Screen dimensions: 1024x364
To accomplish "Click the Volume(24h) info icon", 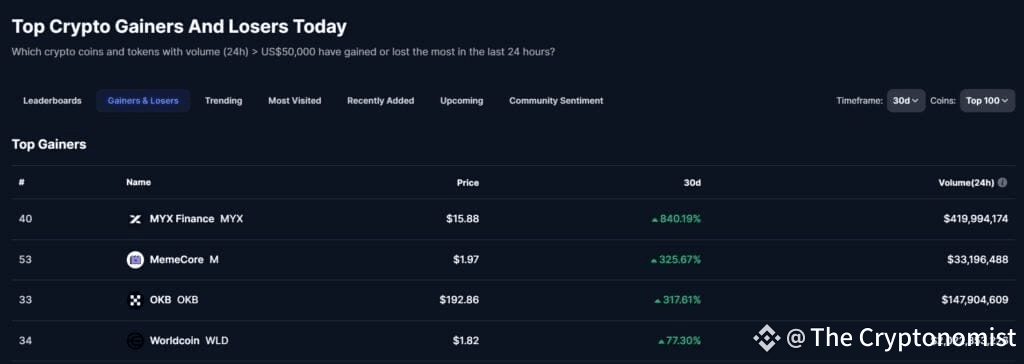I will pos(1002,183).
